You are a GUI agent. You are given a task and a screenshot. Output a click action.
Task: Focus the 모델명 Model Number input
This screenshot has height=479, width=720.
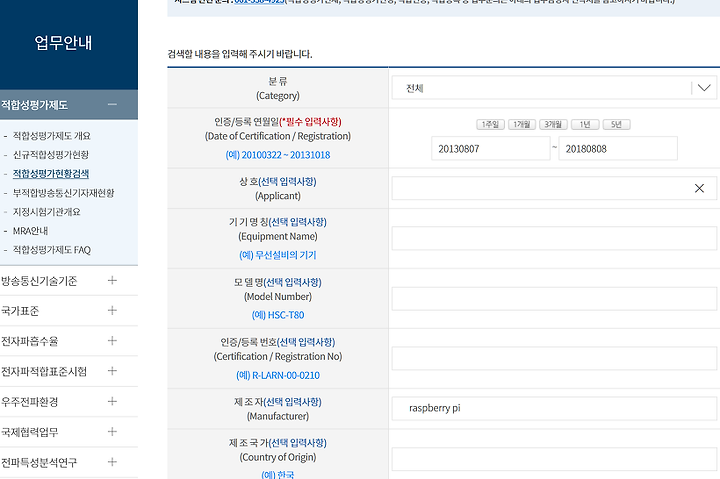(554, 299)
